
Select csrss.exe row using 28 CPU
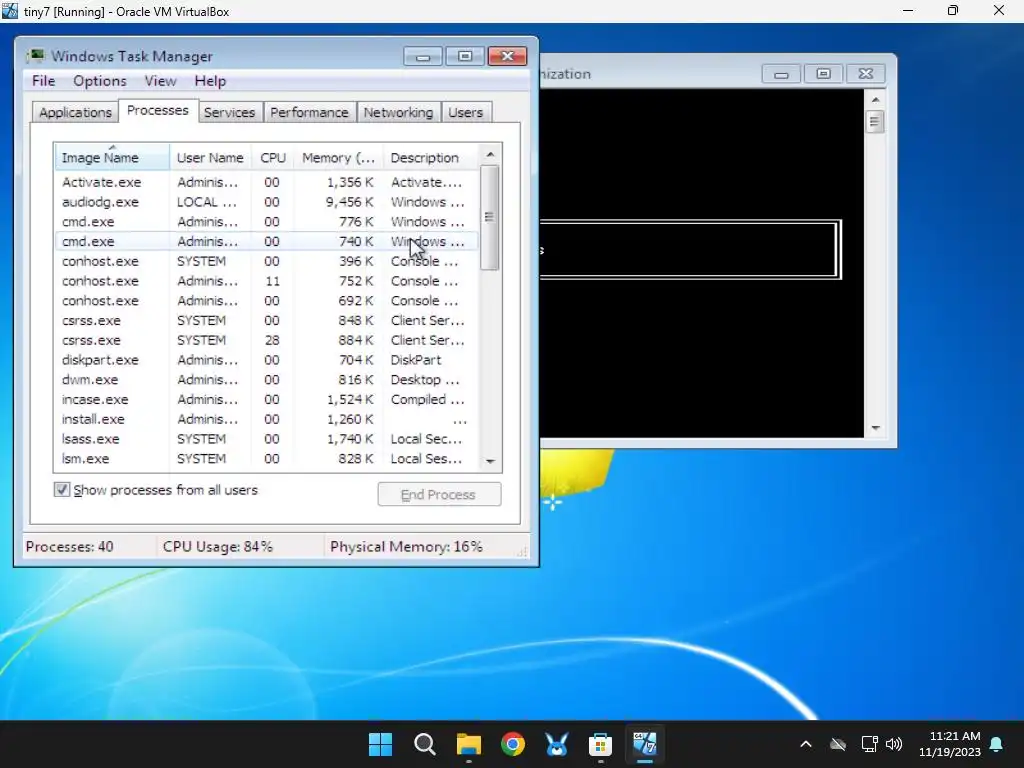(266, 340)
